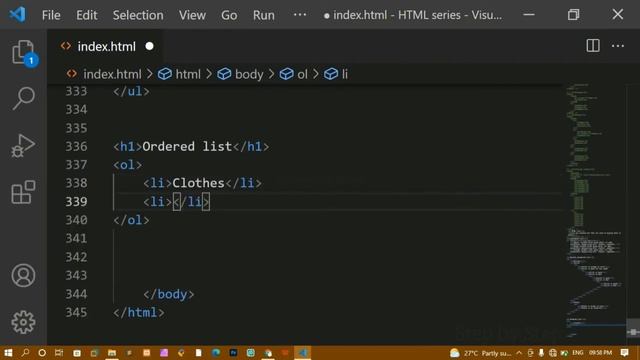Viewport: 640px width, 360px height.
Task: Select the index.html editor tab
Action: pyautogui.click(x=106, y=47)
